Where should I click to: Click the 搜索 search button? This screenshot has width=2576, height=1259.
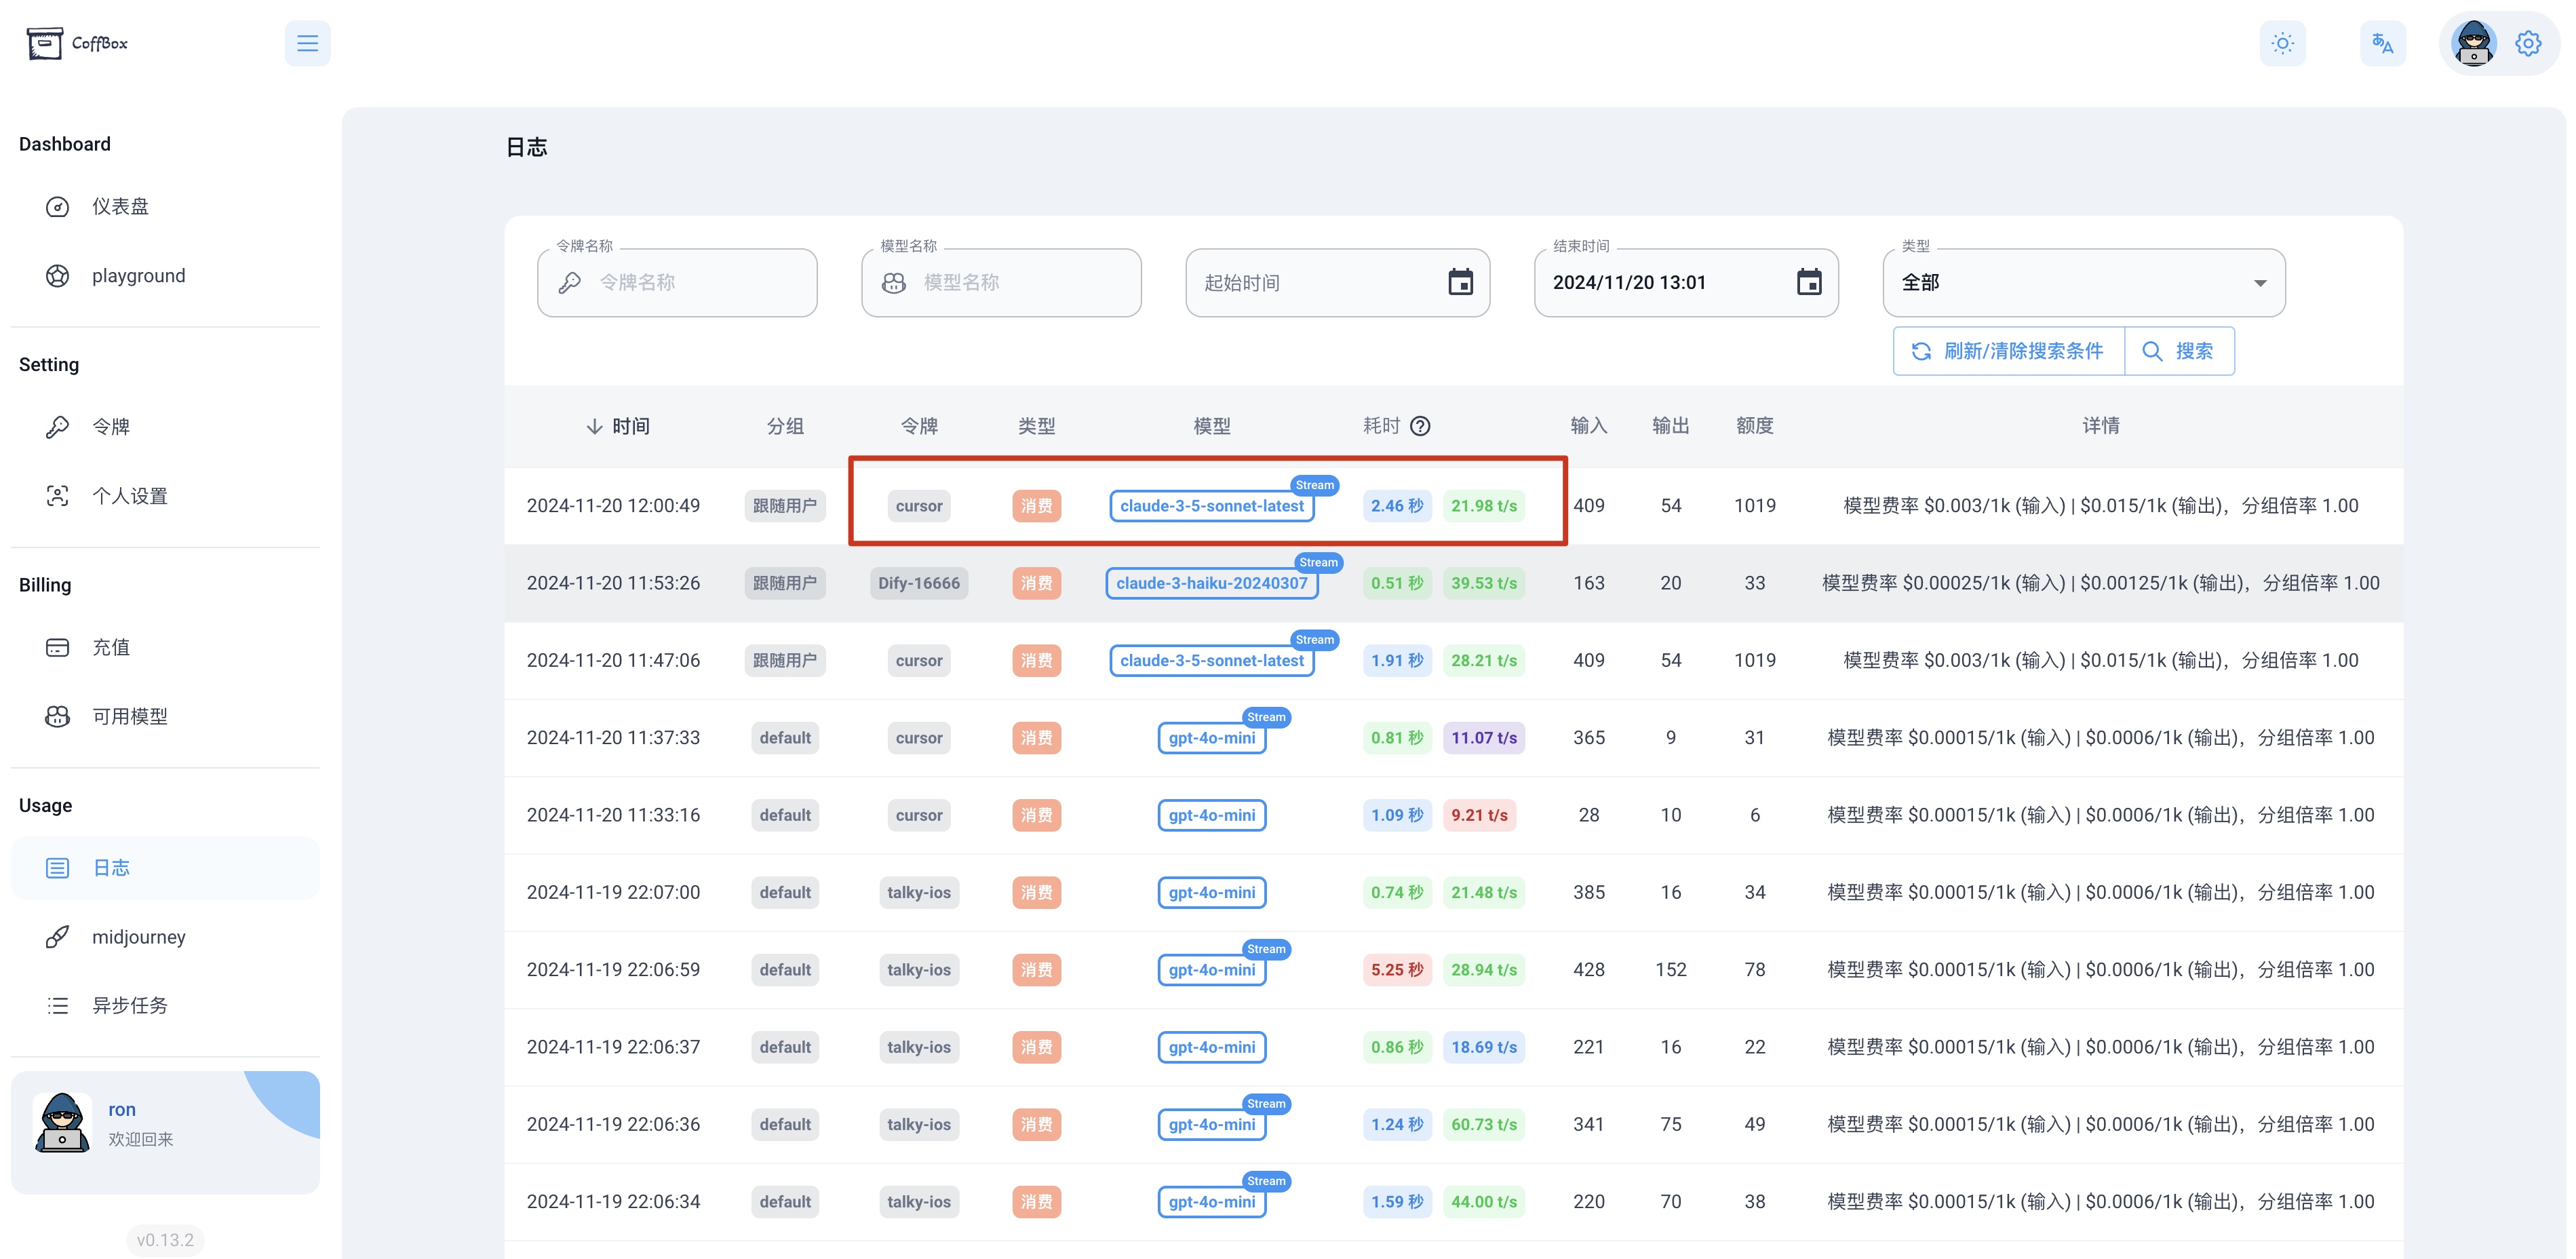point(2179,351)
